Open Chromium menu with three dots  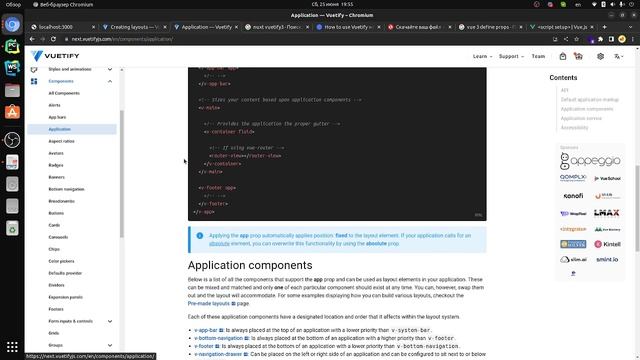(x=632, y=39)
